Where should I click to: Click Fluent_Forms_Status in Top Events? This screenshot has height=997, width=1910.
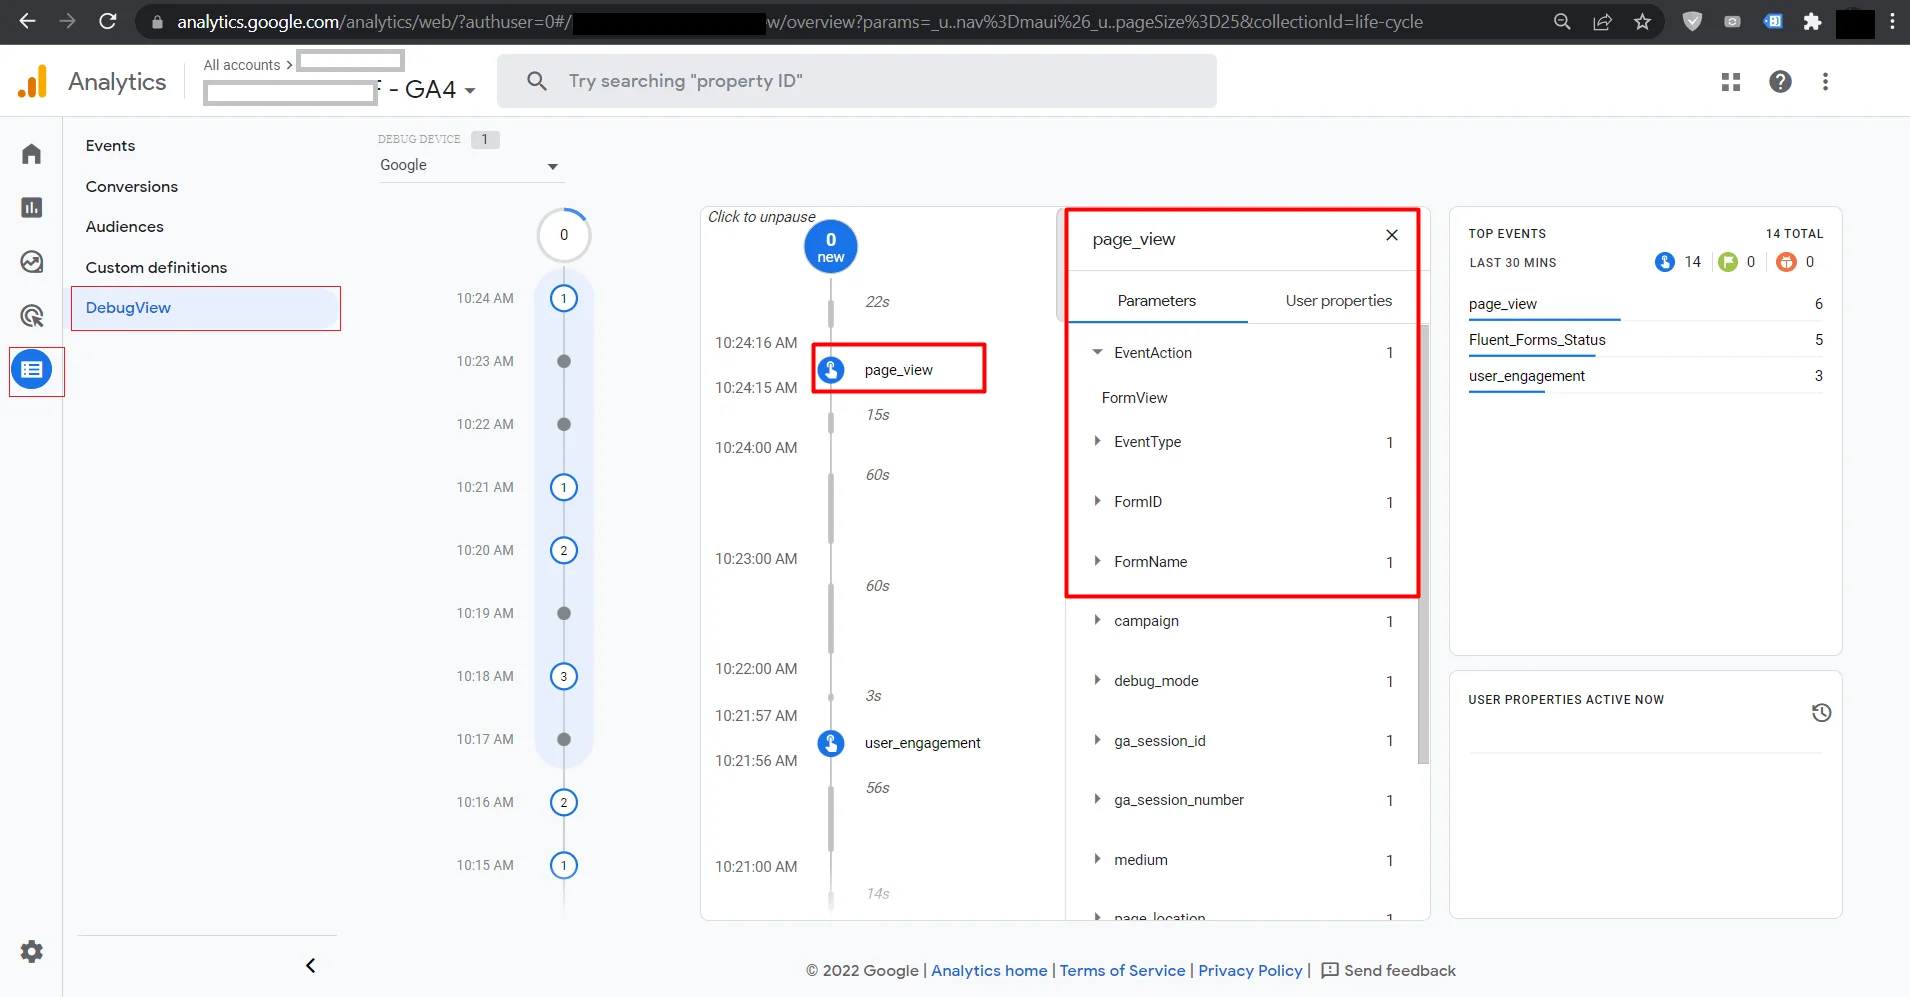tap(1645, 340)
